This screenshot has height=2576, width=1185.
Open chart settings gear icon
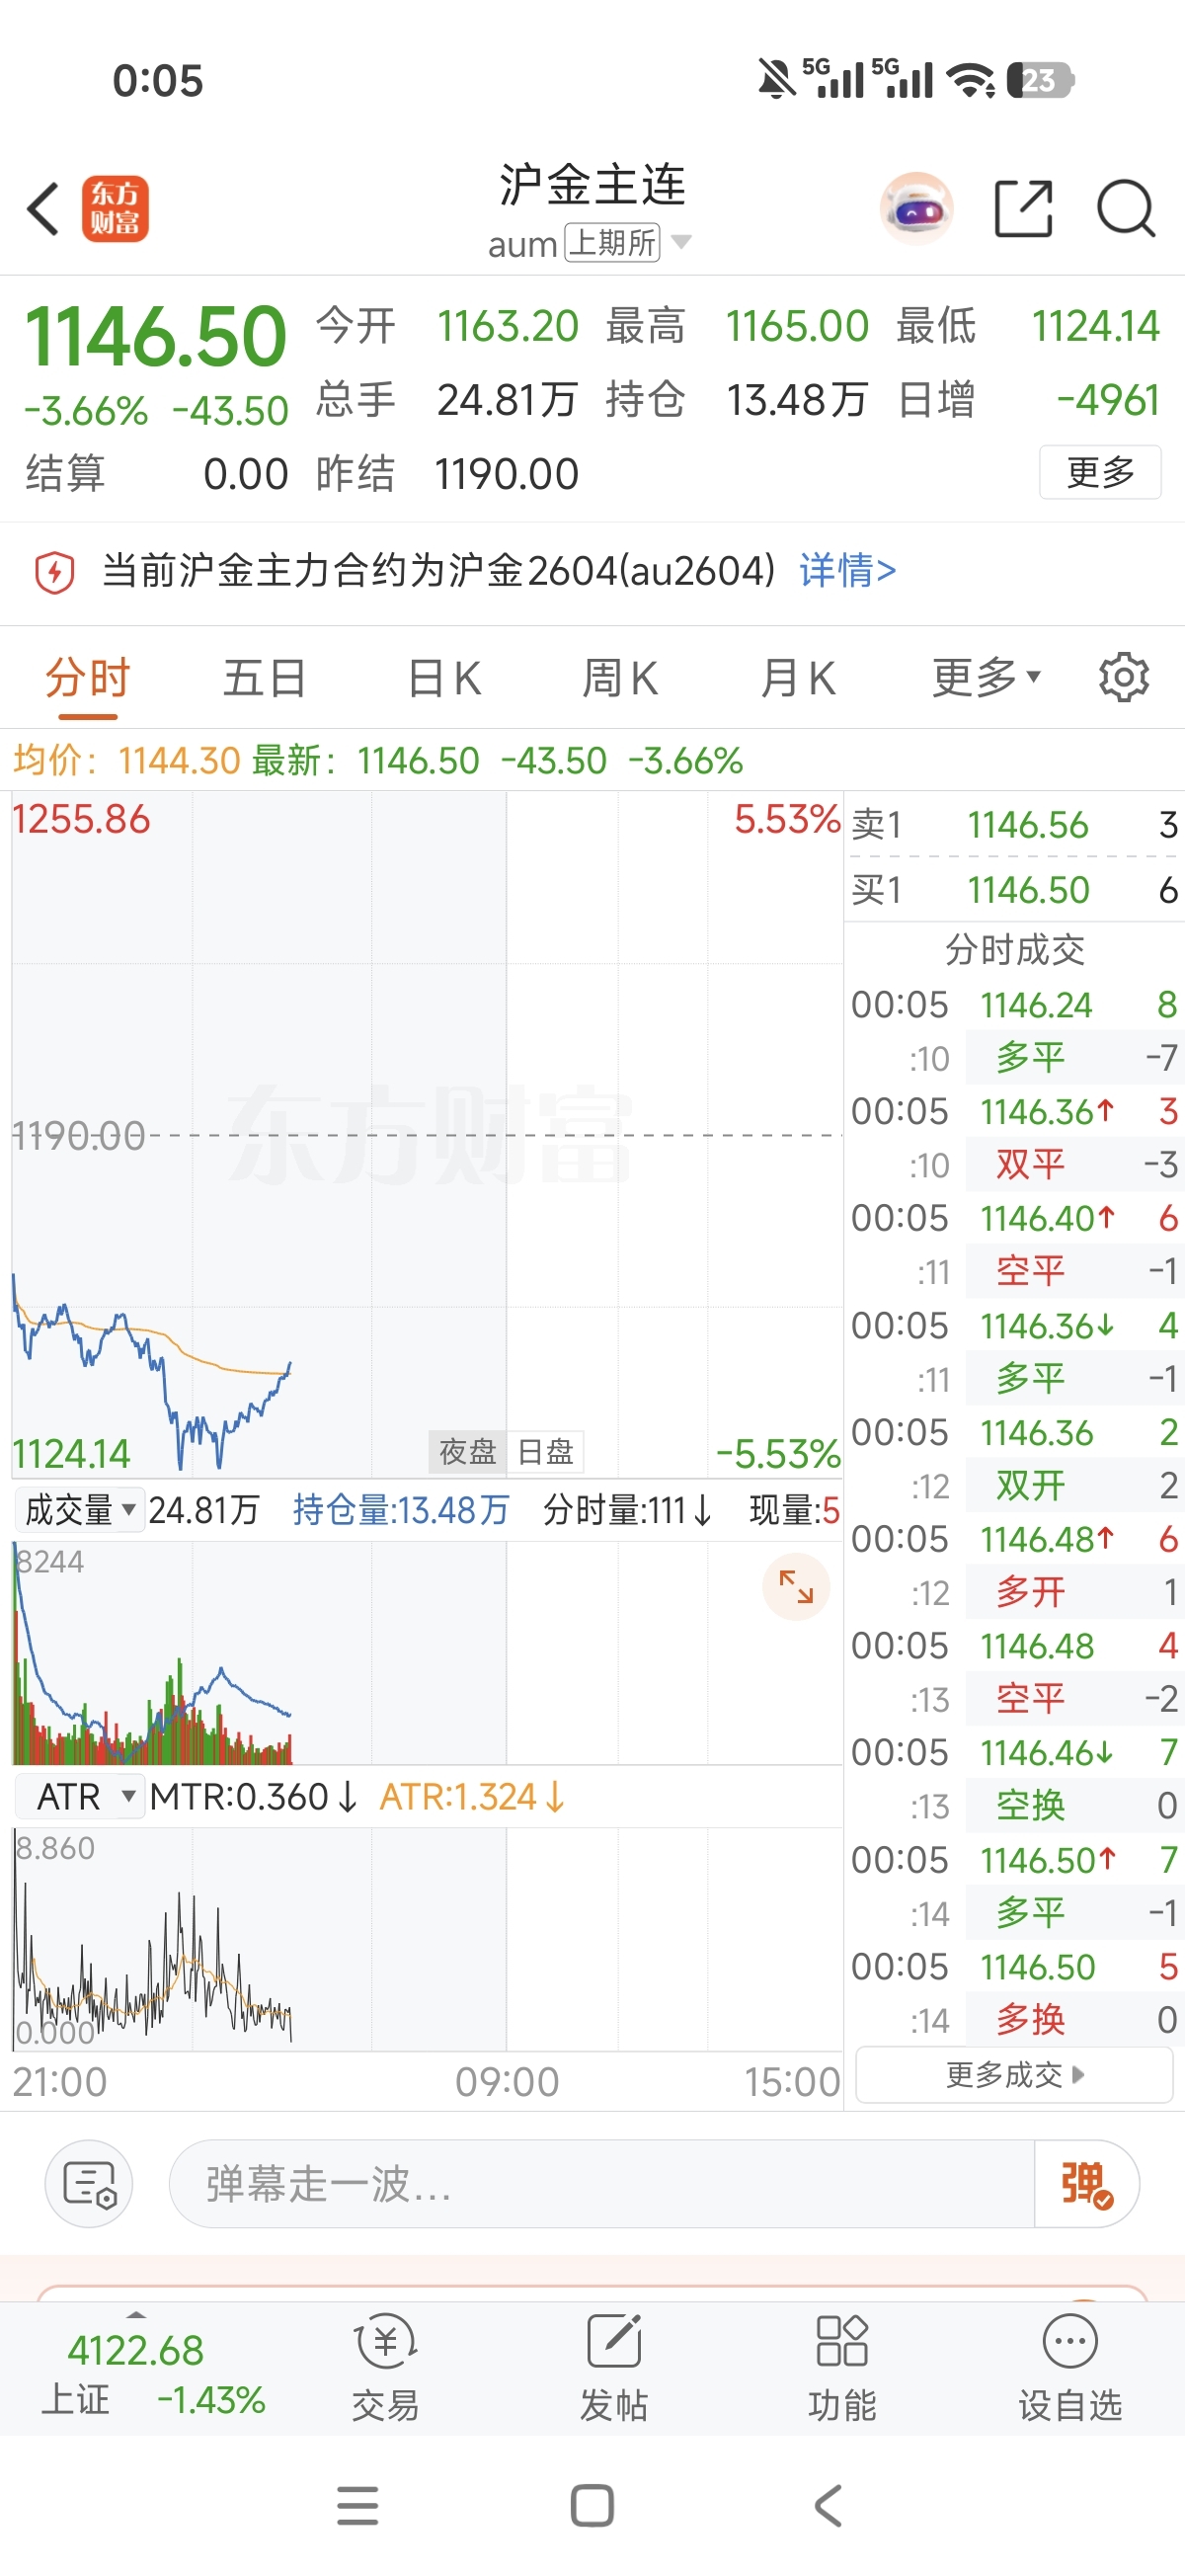click(x=1123, y=678)
